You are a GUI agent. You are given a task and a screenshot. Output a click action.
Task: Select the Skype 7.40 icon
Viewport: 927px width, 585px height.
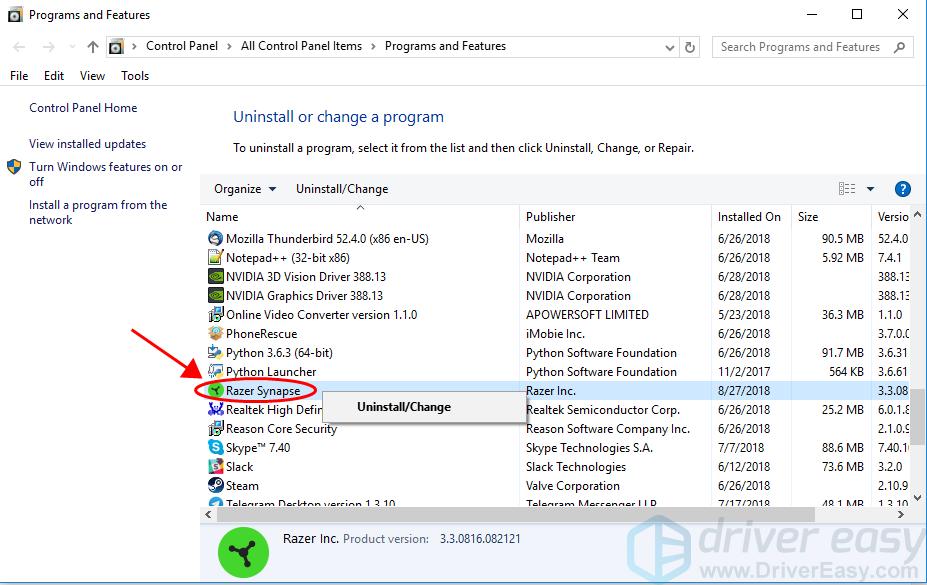[213, 447]
